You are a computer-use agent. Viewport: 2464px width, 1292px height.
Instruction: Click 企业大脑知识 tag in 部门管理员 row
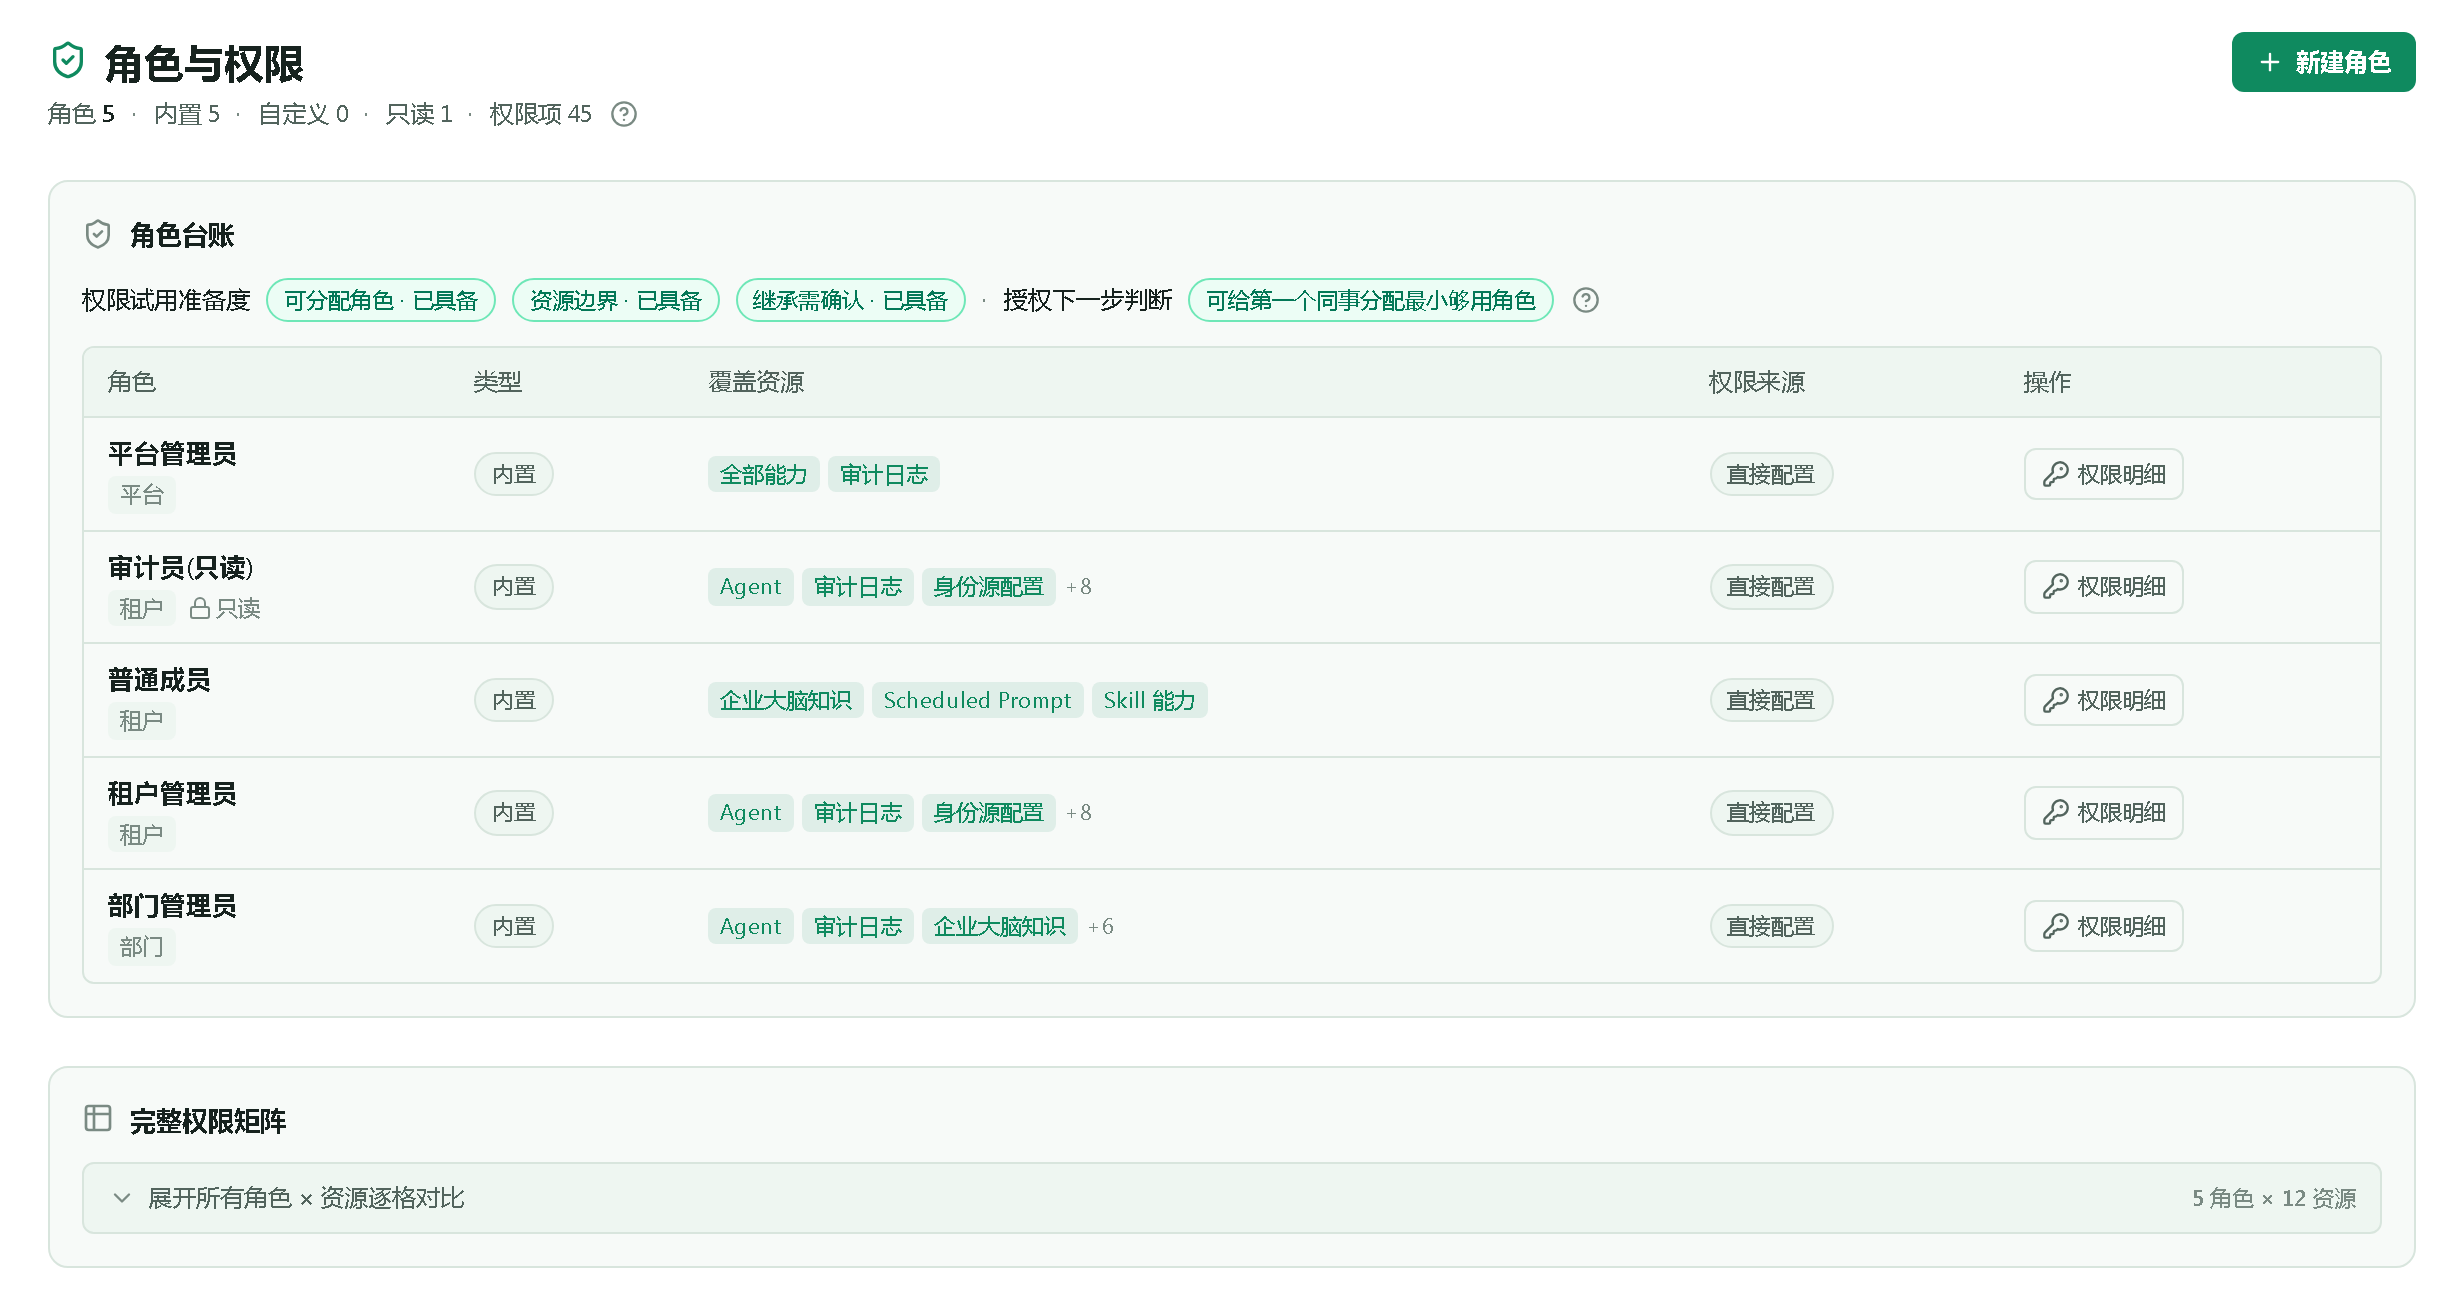point(999,926)
